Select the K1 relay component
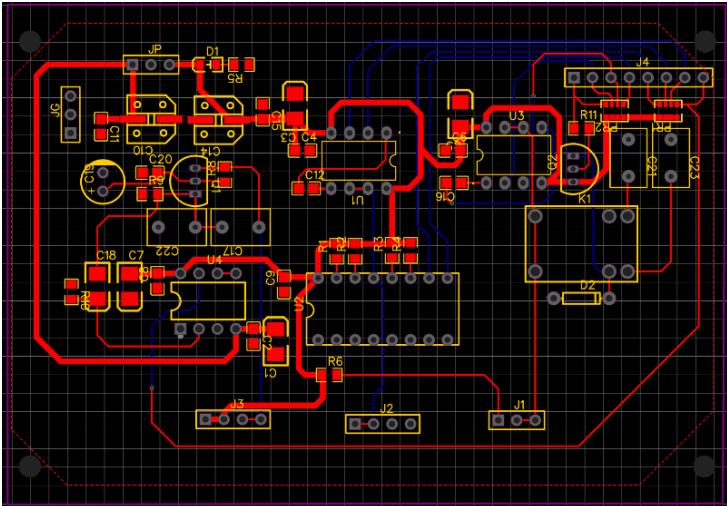727x506 pixels. click(x=581, y=243)
